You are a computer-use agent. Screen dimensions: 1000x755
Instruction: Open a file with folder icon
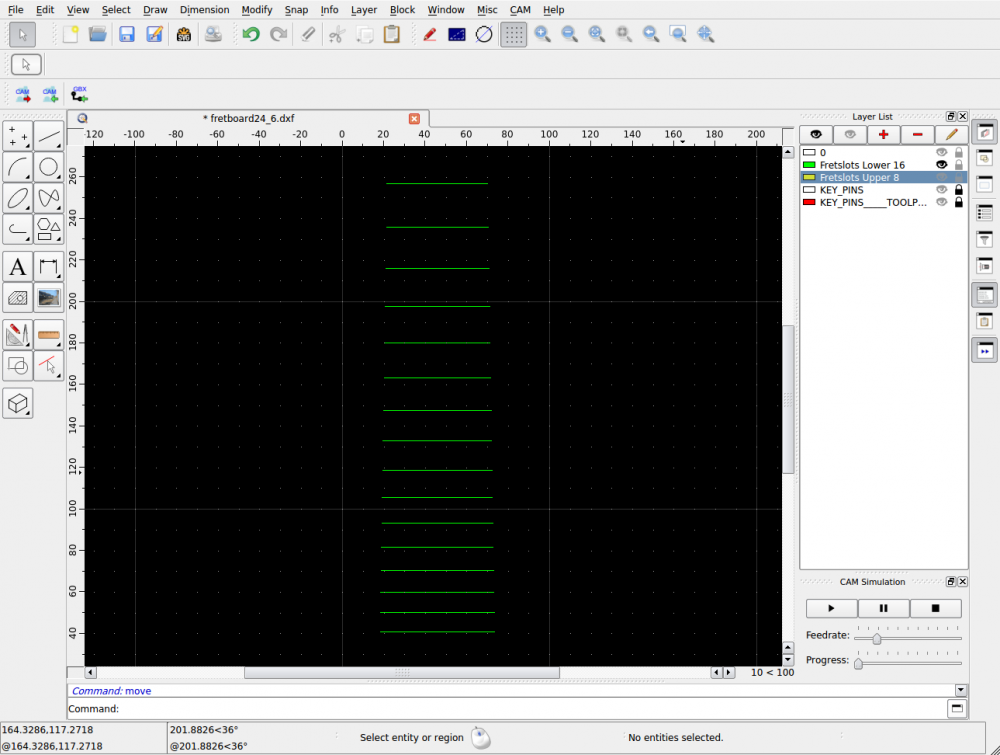[x=98, y=34]
